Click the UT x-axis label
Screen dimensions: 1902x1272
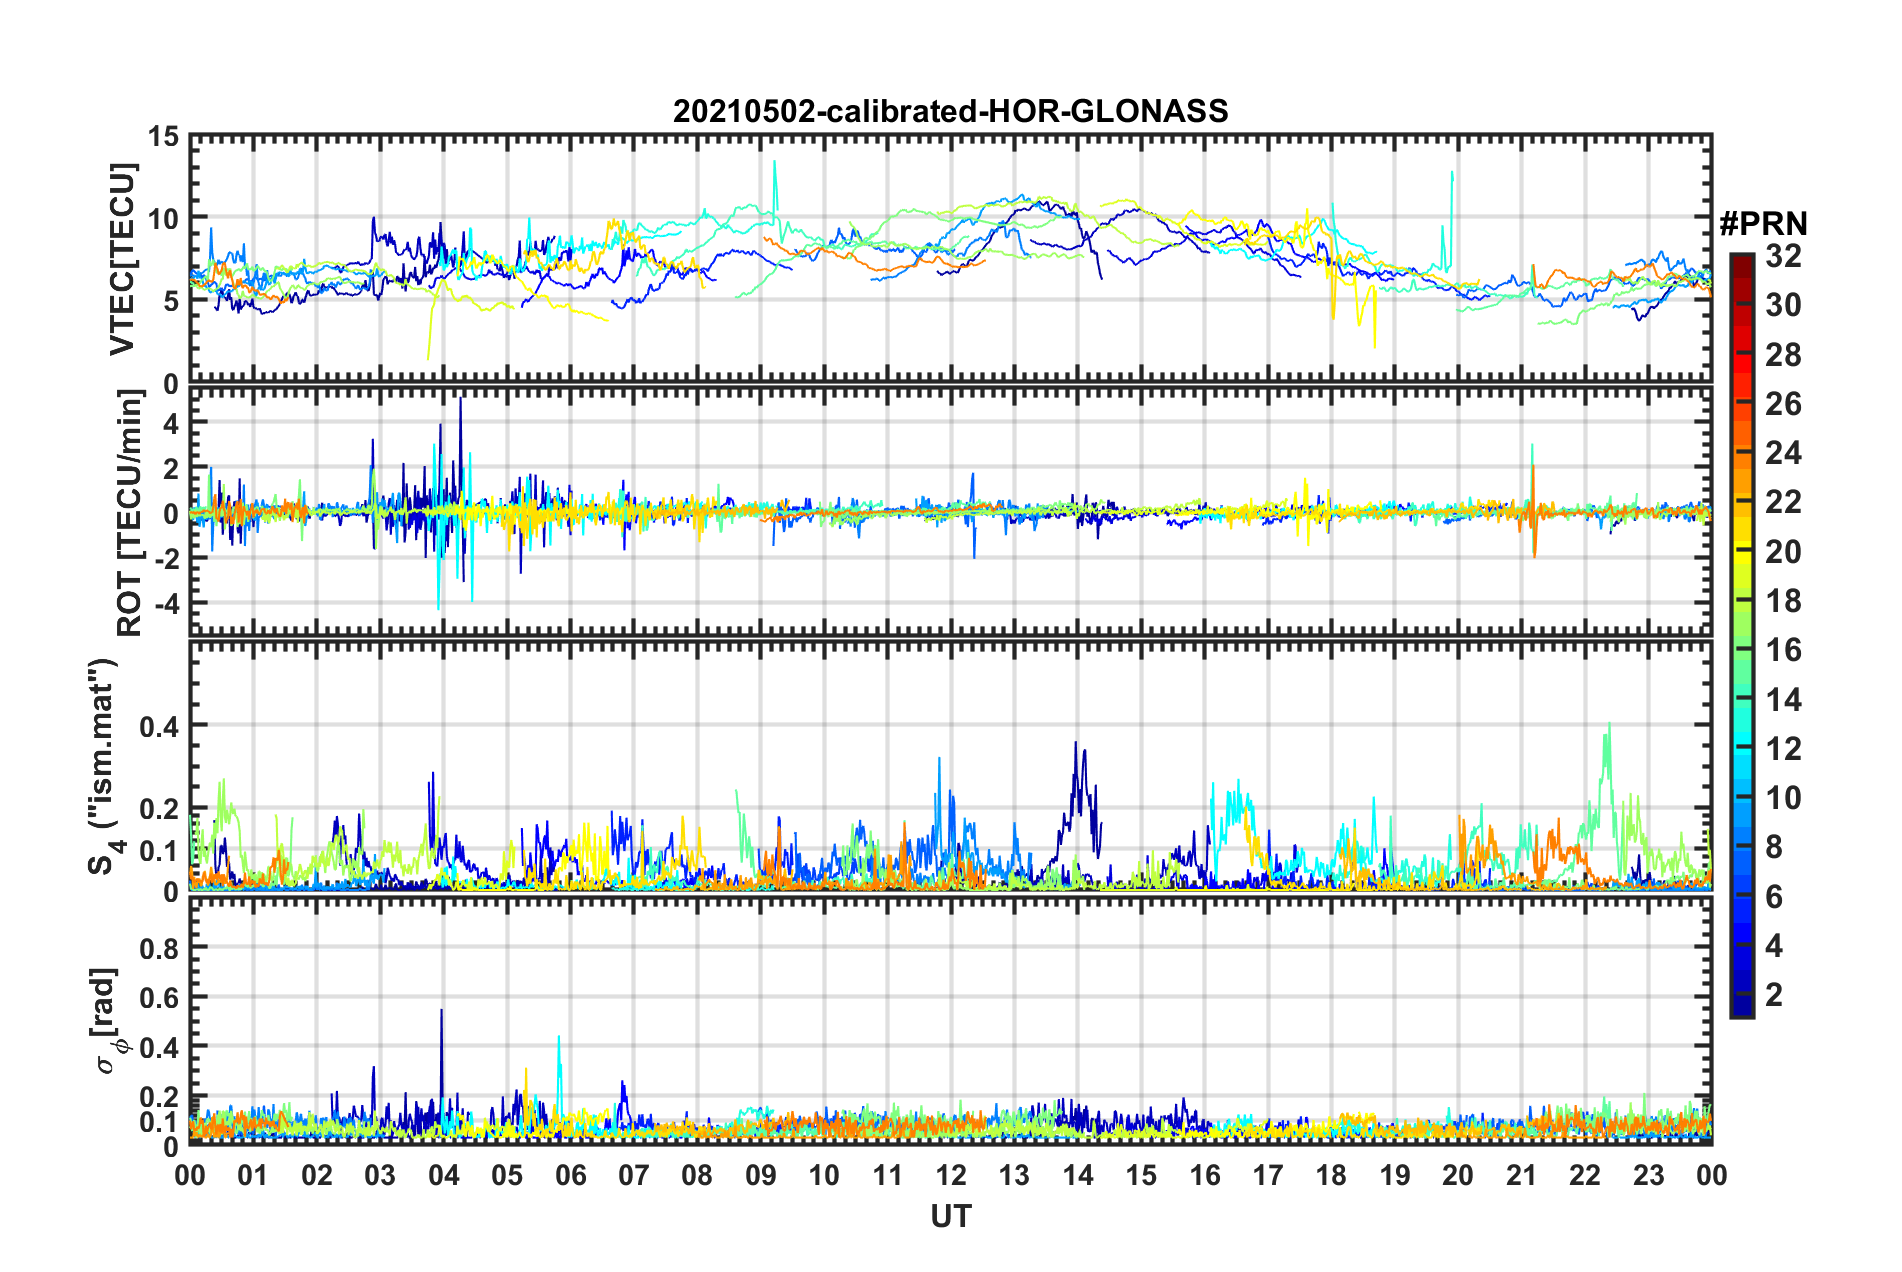tap(951, 1216)
